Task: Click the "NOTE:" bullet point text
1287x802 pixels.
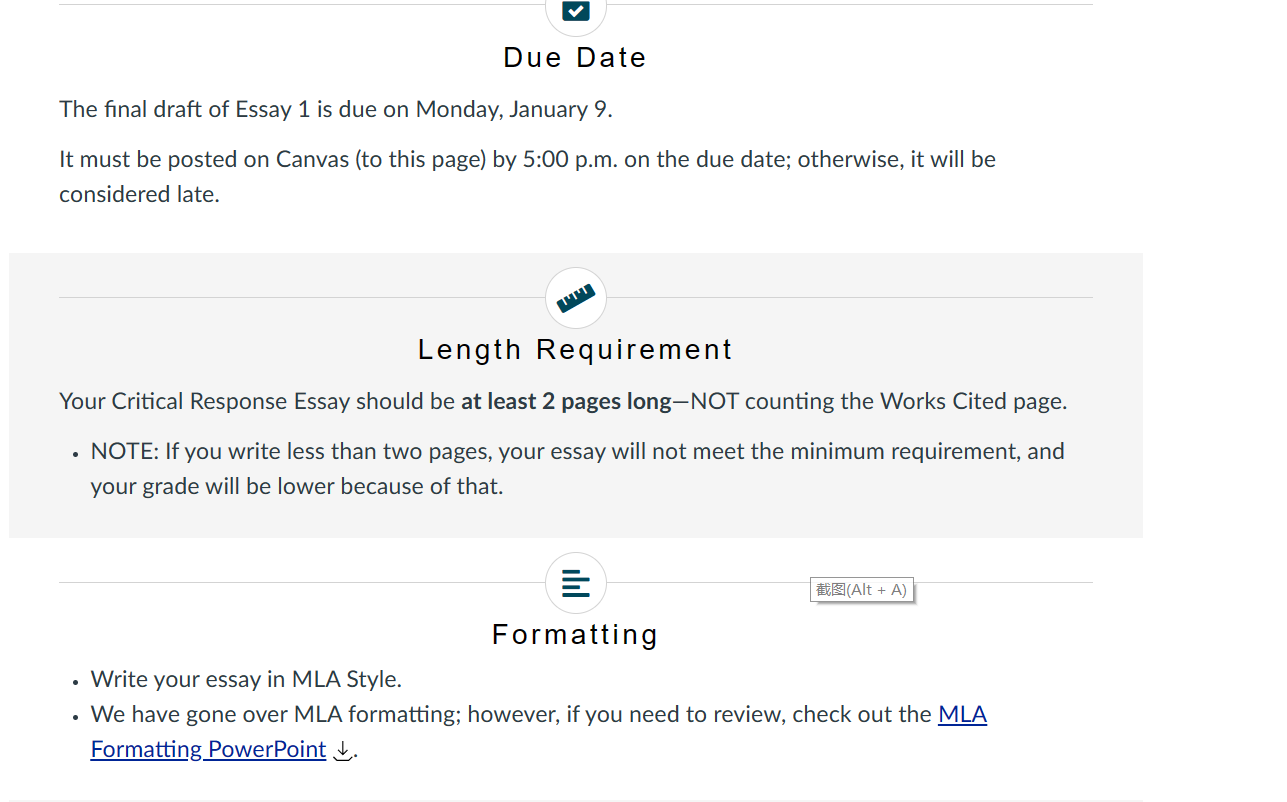Action: tap(125, 451)
